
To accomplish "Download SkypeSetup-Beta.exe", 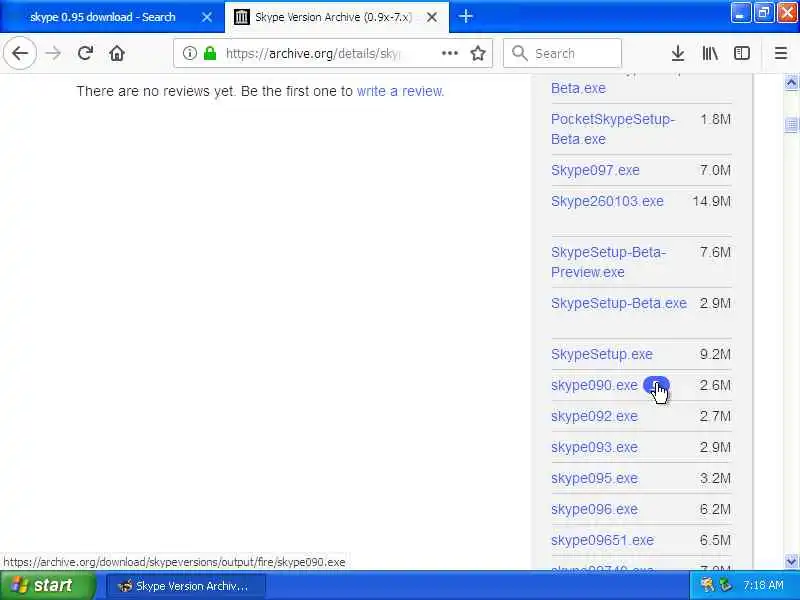I will [x=619, y=303].
